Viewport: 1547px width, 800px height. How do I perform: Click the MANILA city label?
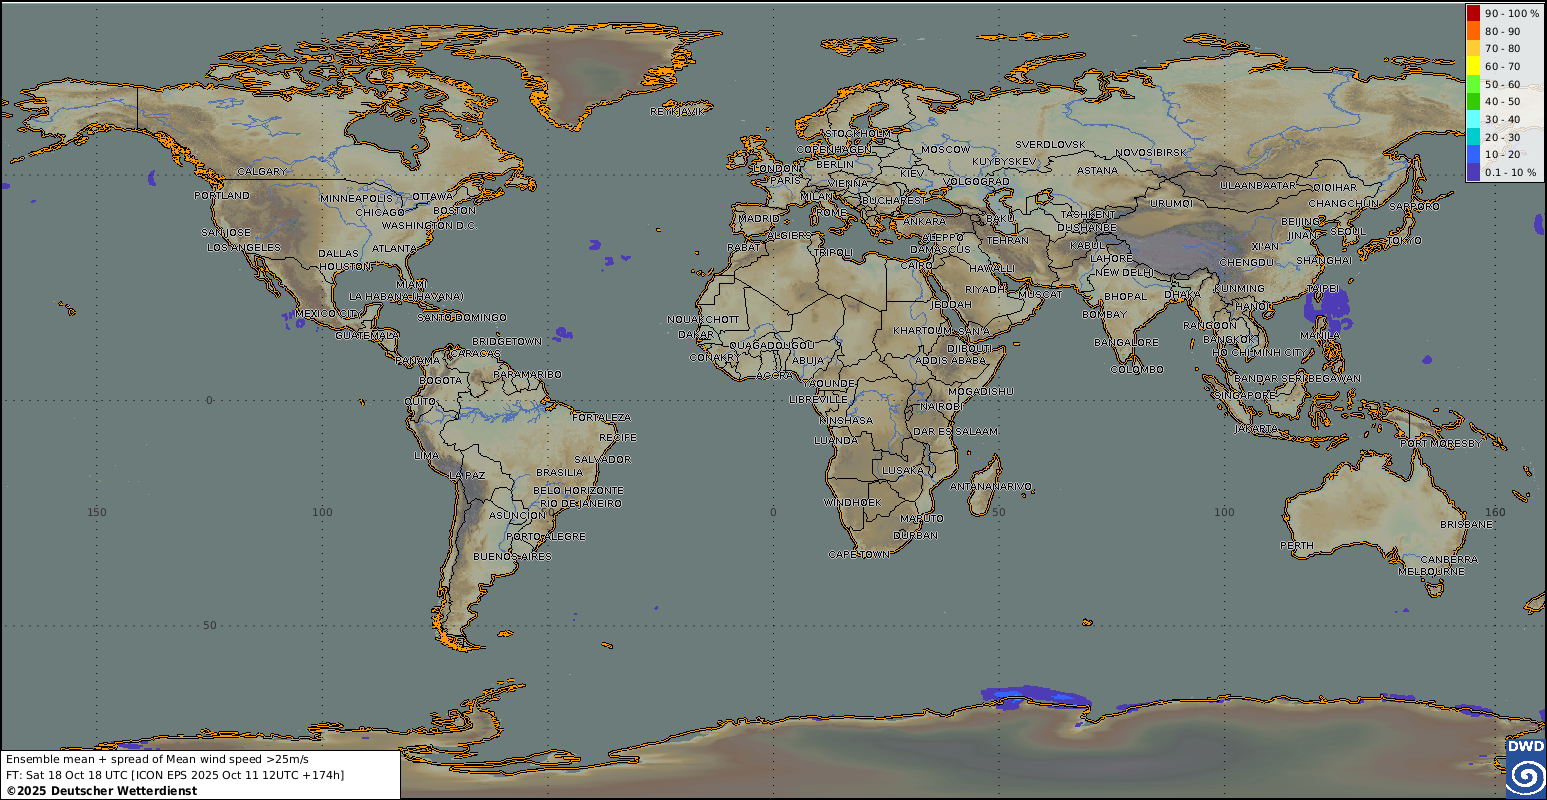pyautogui.click(x=1319, y=335)
